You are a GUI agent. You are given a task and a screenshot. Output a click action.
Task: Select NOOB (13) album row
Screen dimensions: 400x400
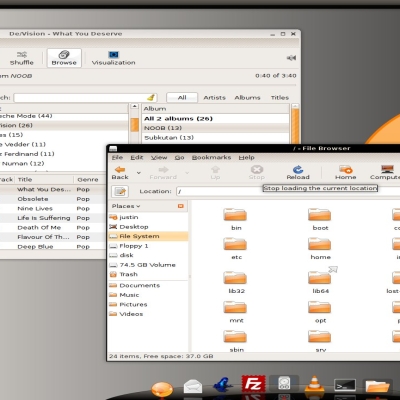click(x=216, y=128)
